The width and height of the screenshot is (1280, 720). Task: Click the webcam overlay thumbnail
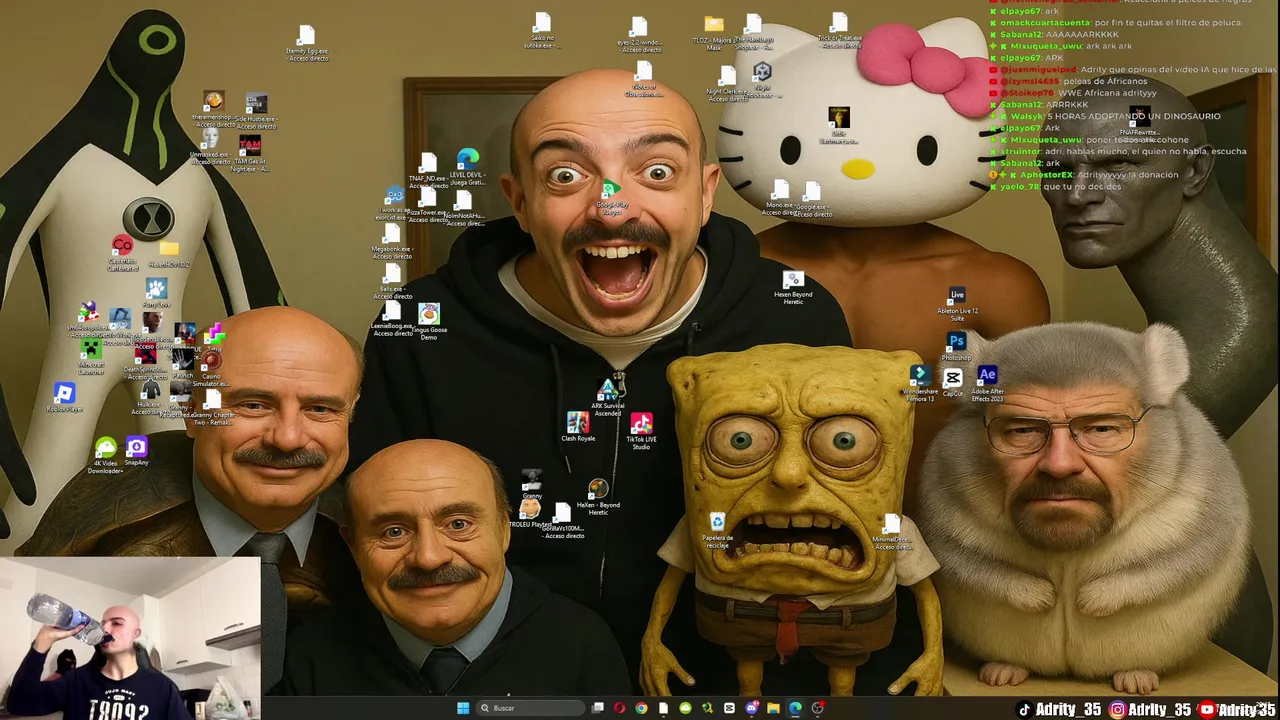pos(130,638)
